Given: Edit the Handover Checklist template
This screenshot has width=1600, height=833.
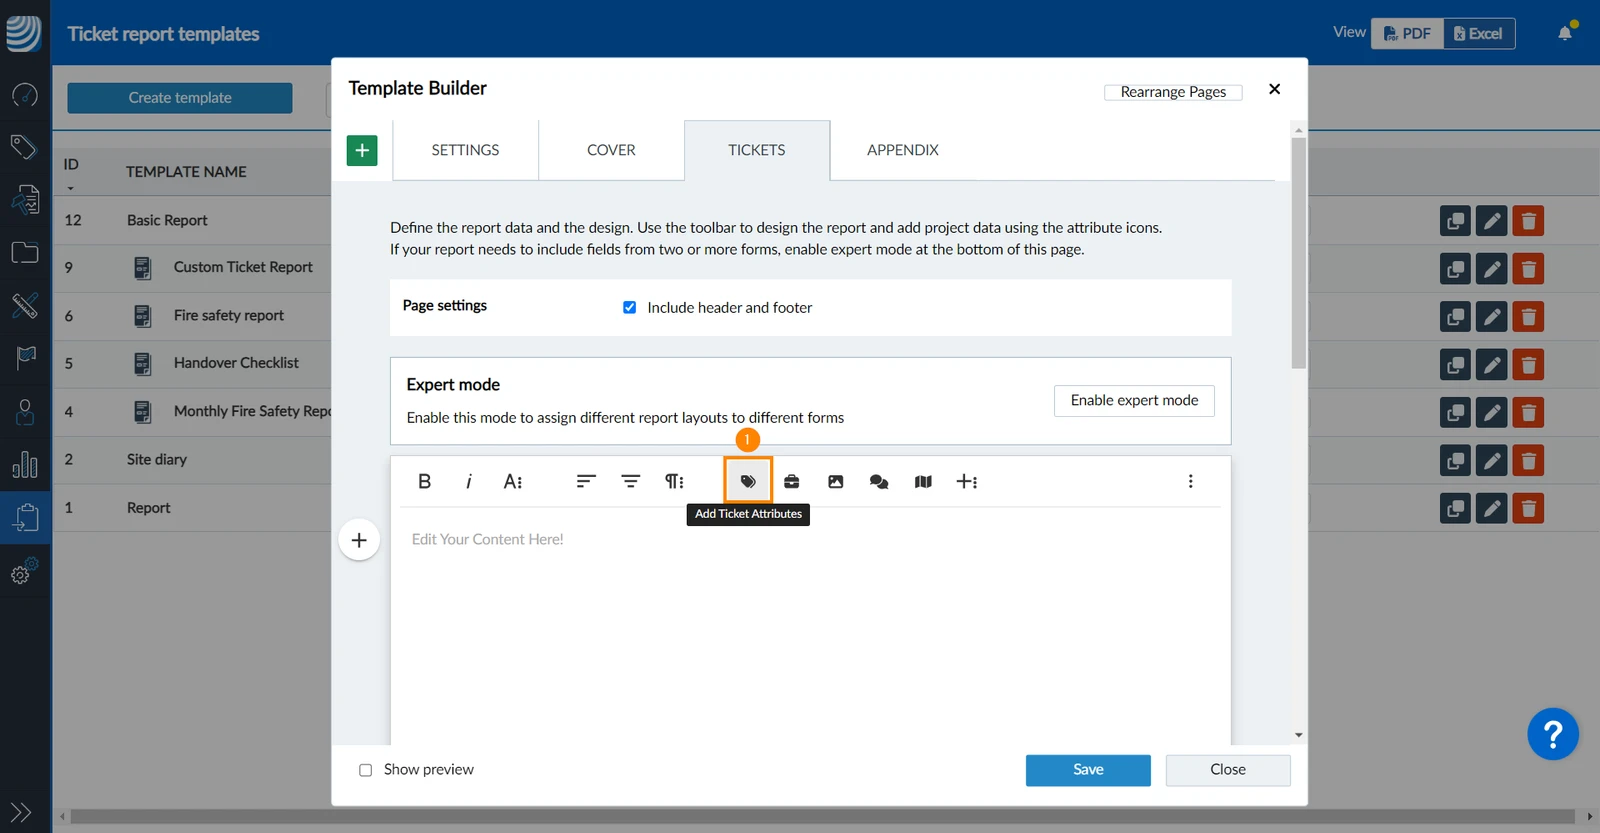Looking at the screenshot, I should tap(1491, 364).
